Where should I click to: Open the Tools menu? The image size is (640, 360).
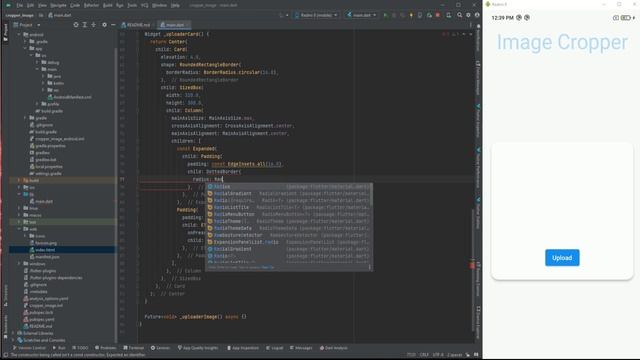tap(132, 5)
